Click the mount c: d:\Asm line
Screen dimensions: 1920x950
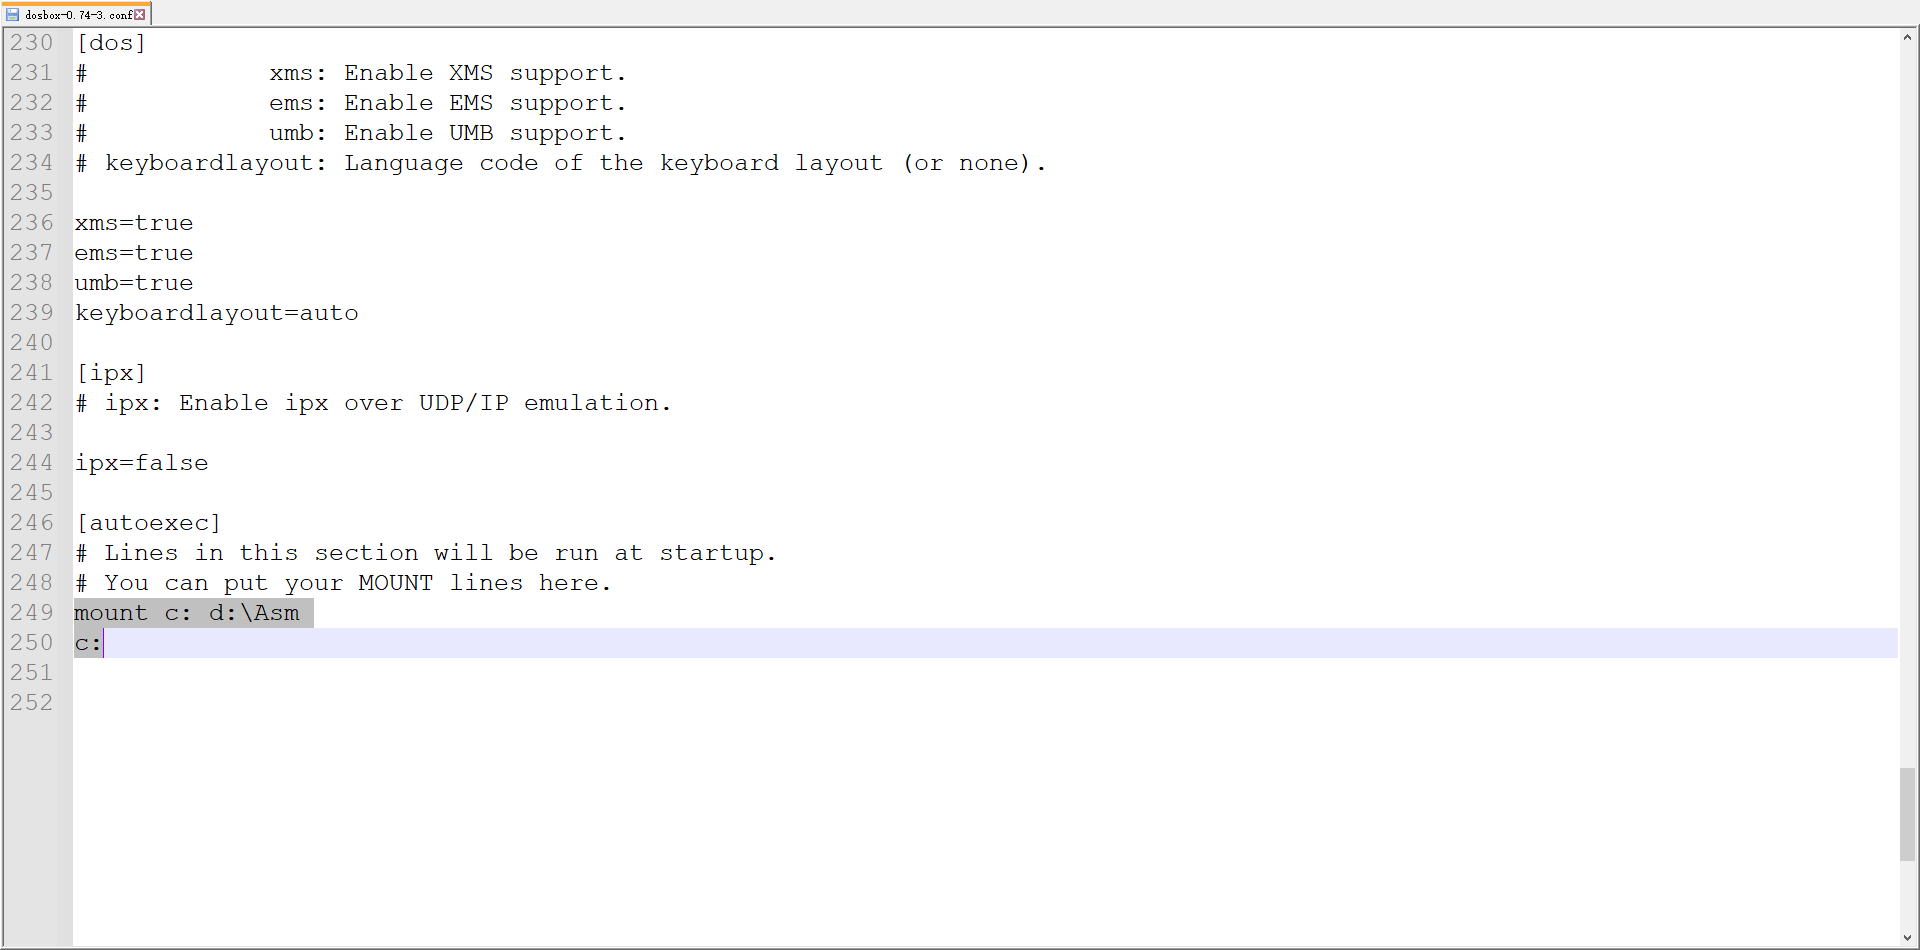(187, 613)
